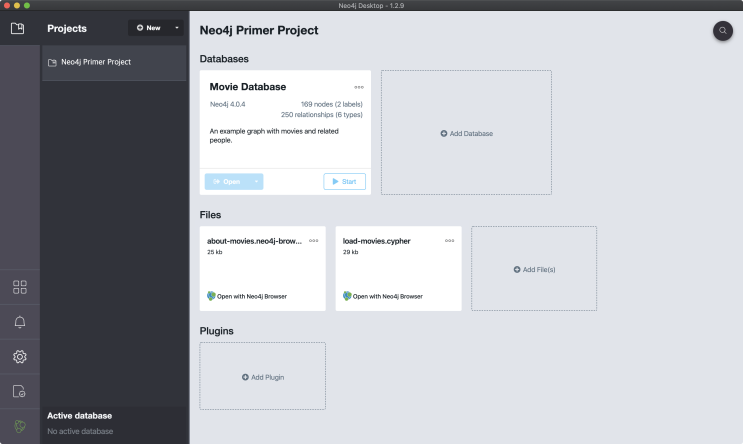743x444 pixels.
Task: Open the notifications bell icon
Action: (x=19, y=321)
